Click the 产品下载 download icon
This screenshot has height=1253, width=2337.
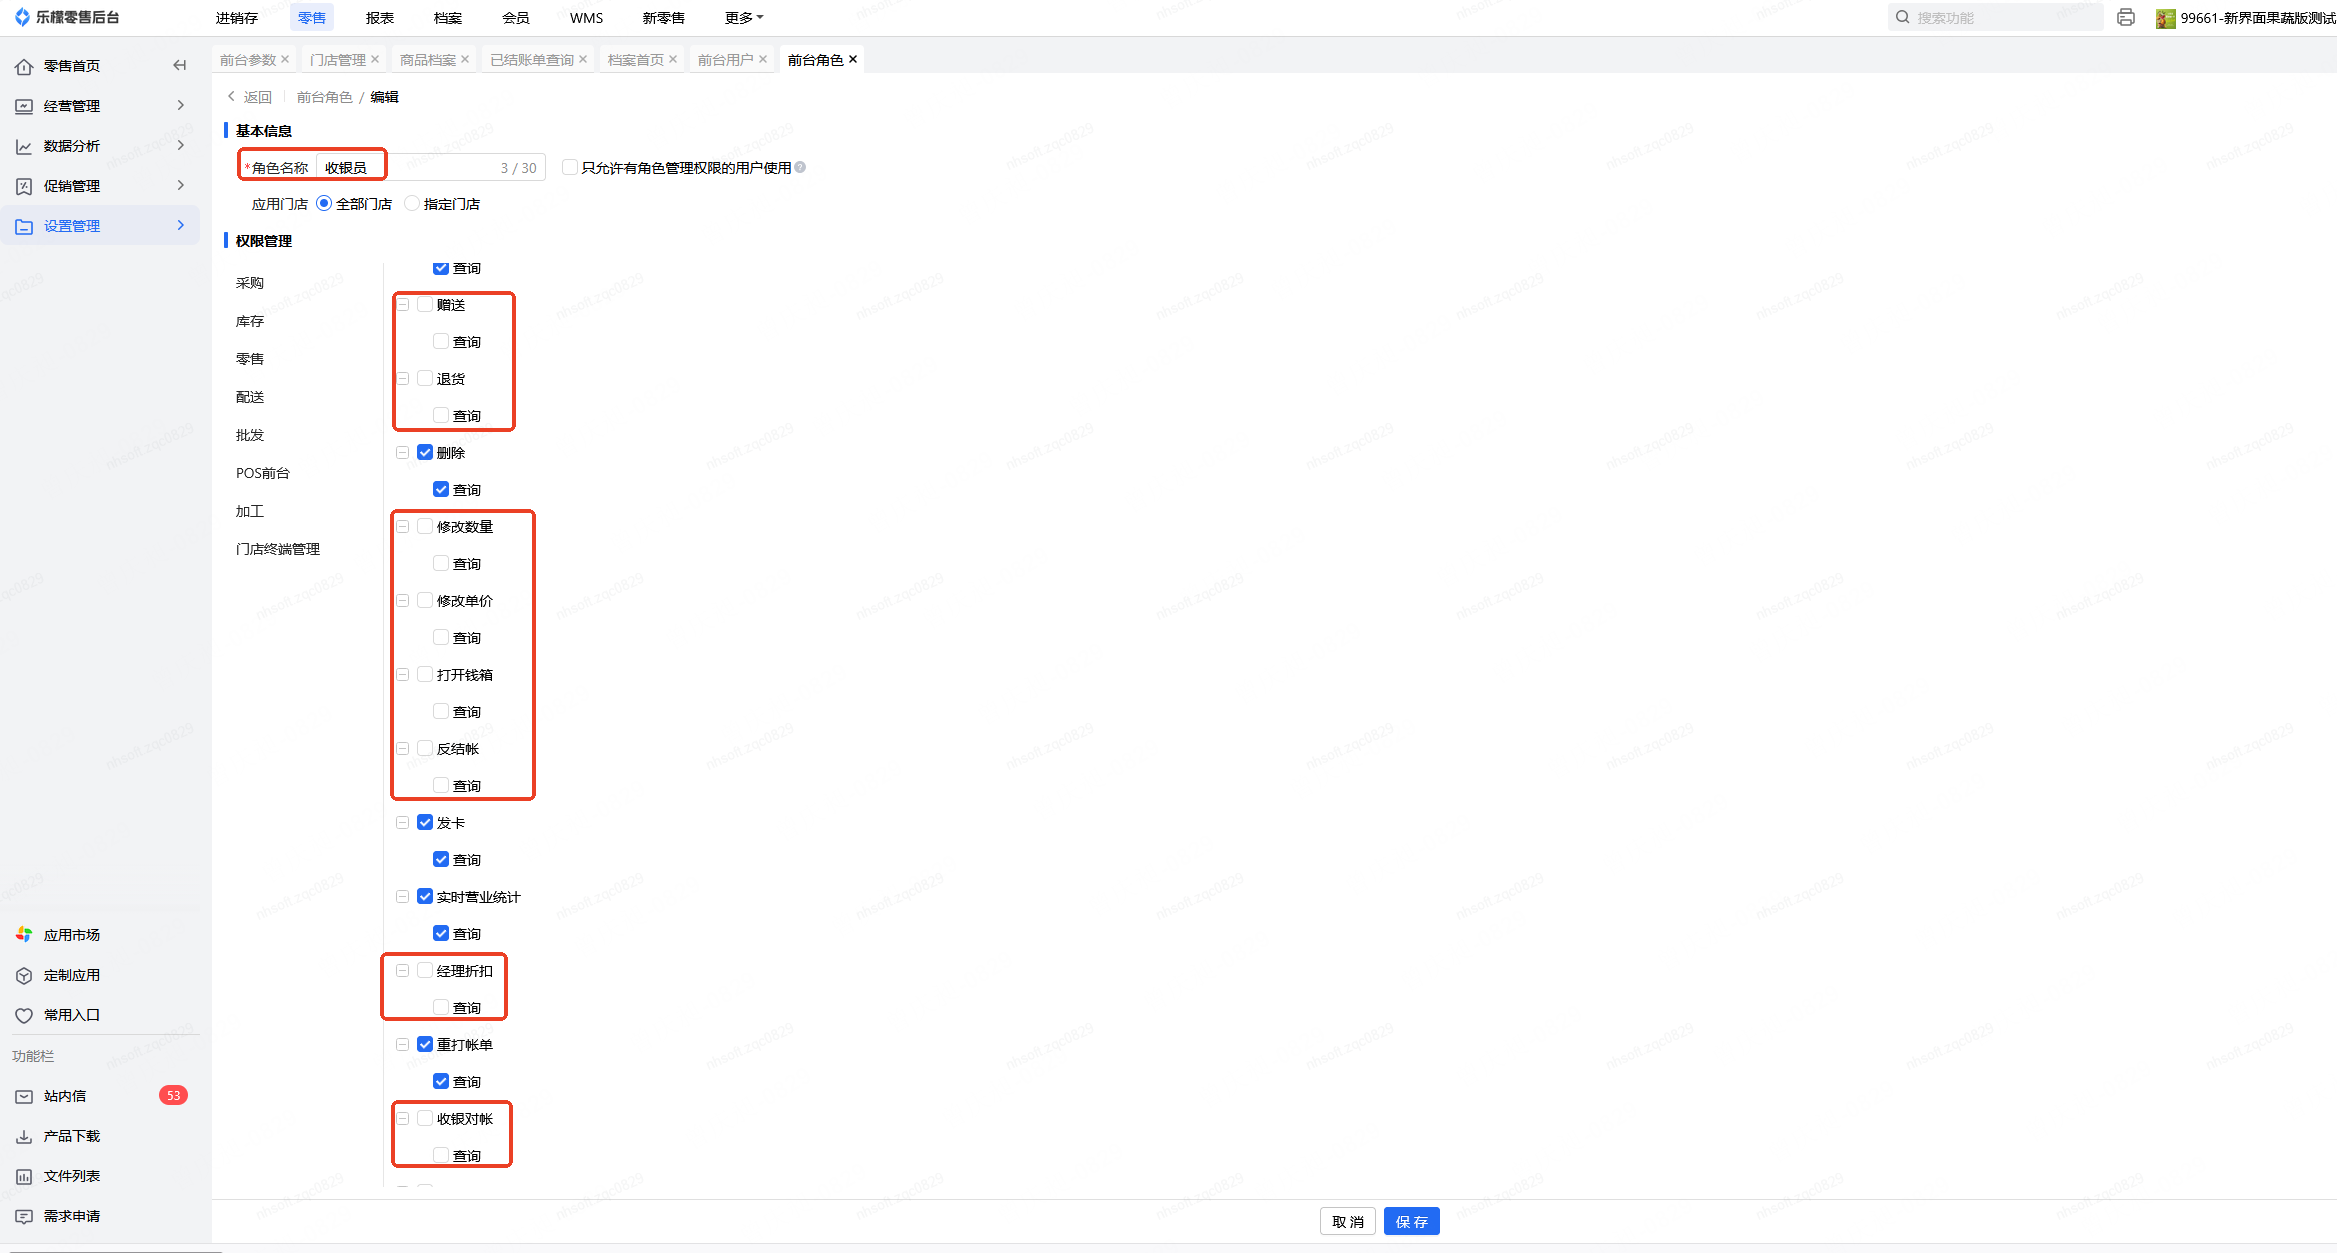[x=24, y=1136]
